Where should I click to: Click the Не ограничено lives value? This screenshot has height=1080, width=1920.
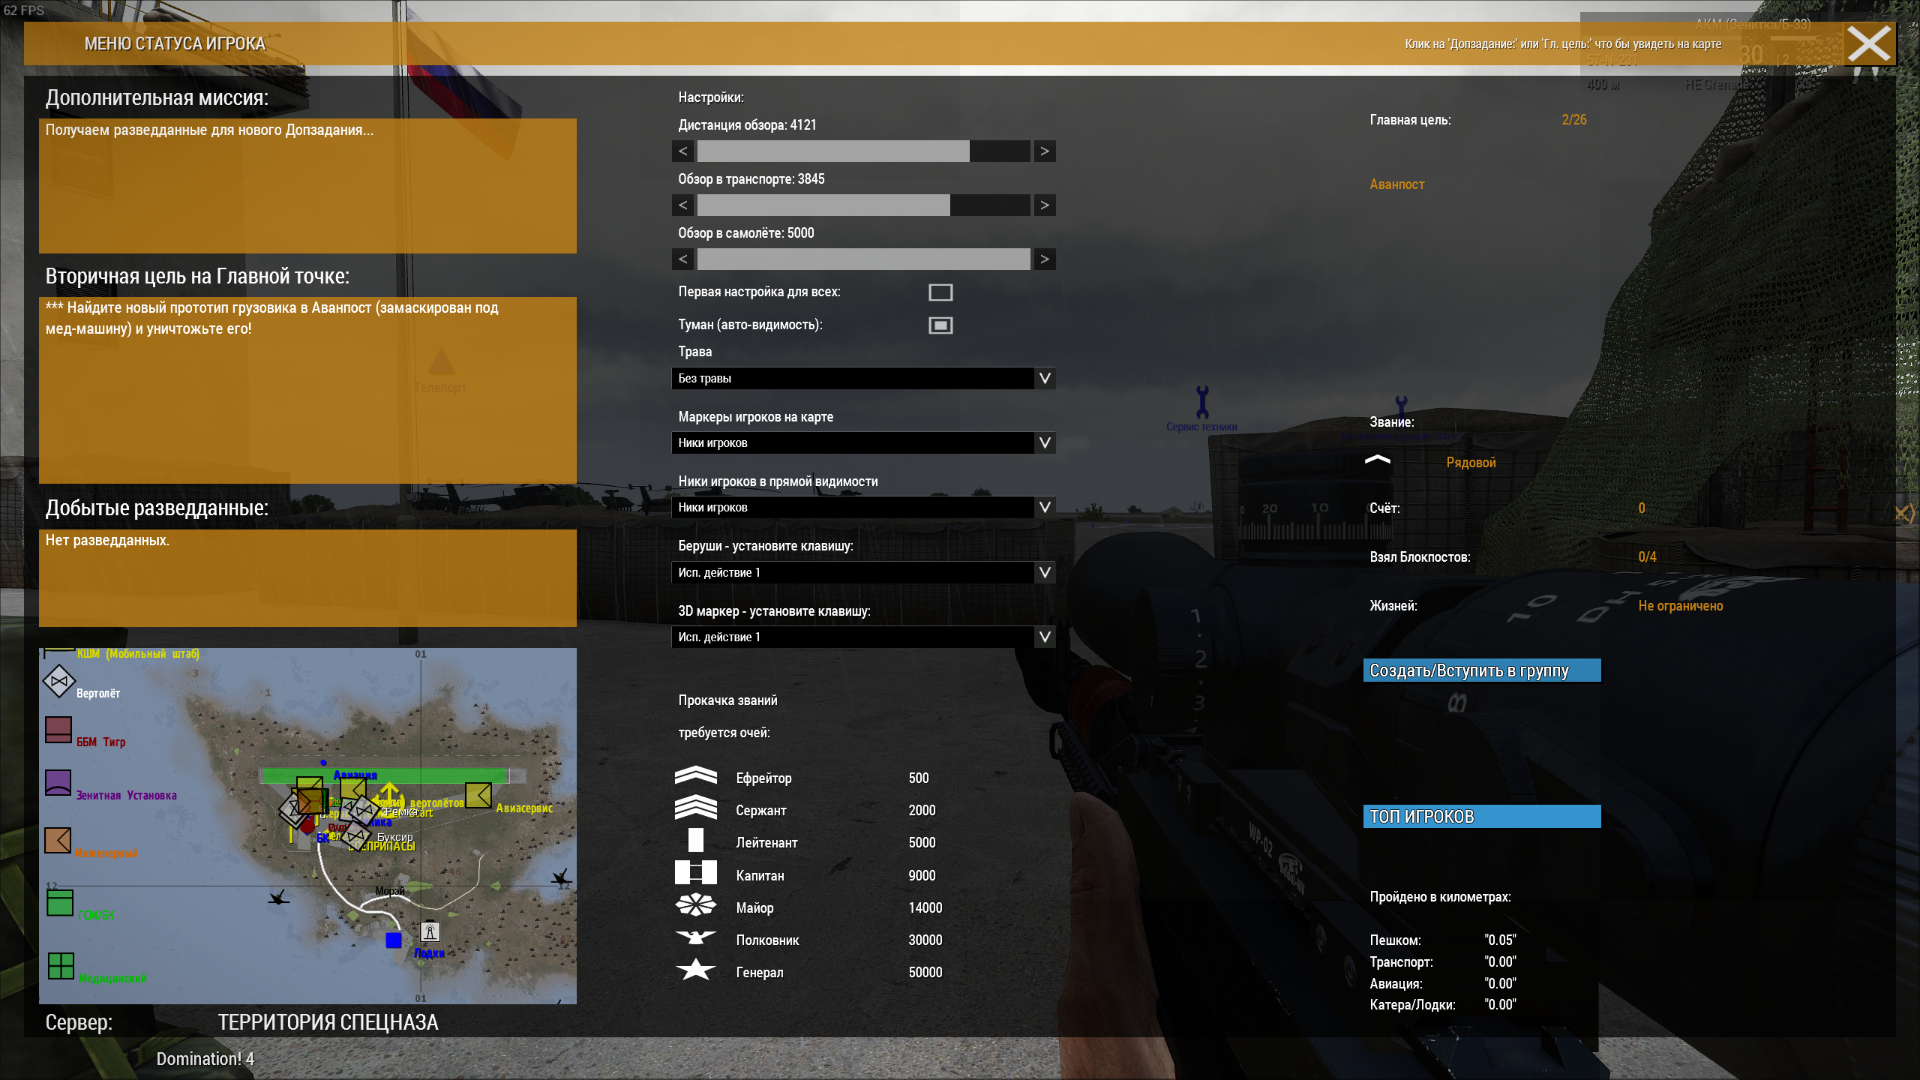pos(1680,605)
